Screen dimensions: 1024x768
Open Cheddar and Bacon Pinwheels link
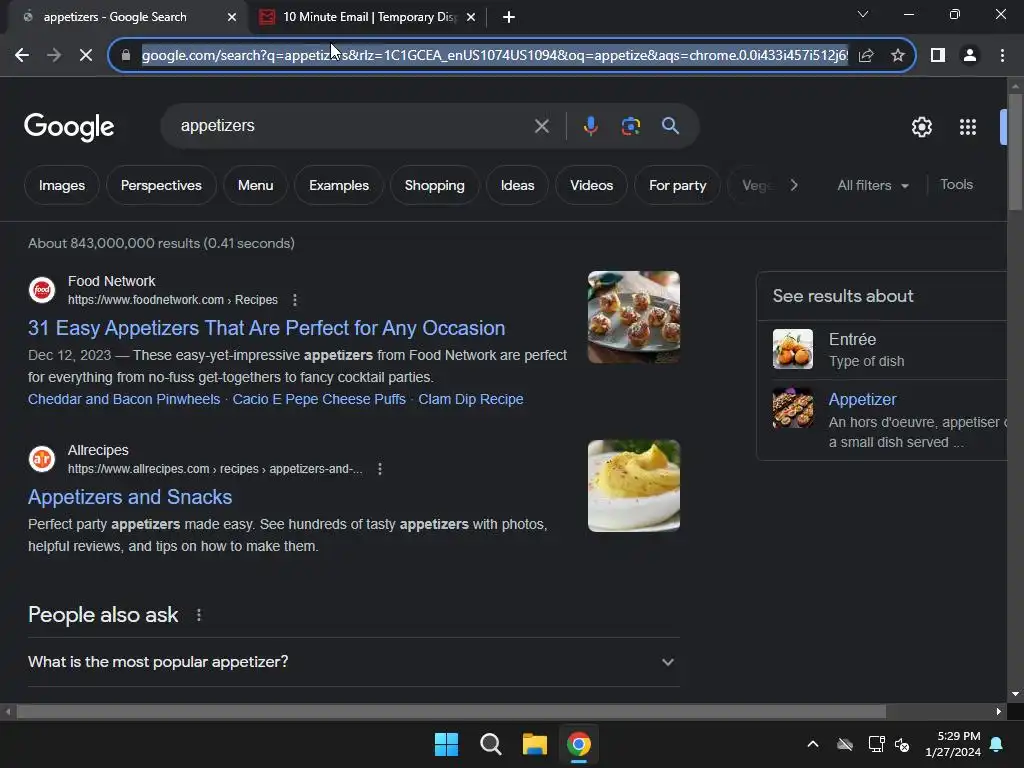click(124, 399)
